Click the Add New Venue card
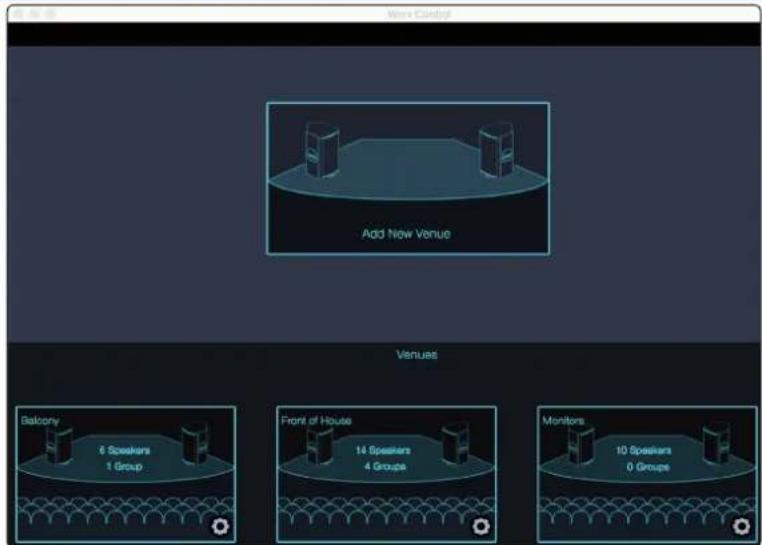 408,178
